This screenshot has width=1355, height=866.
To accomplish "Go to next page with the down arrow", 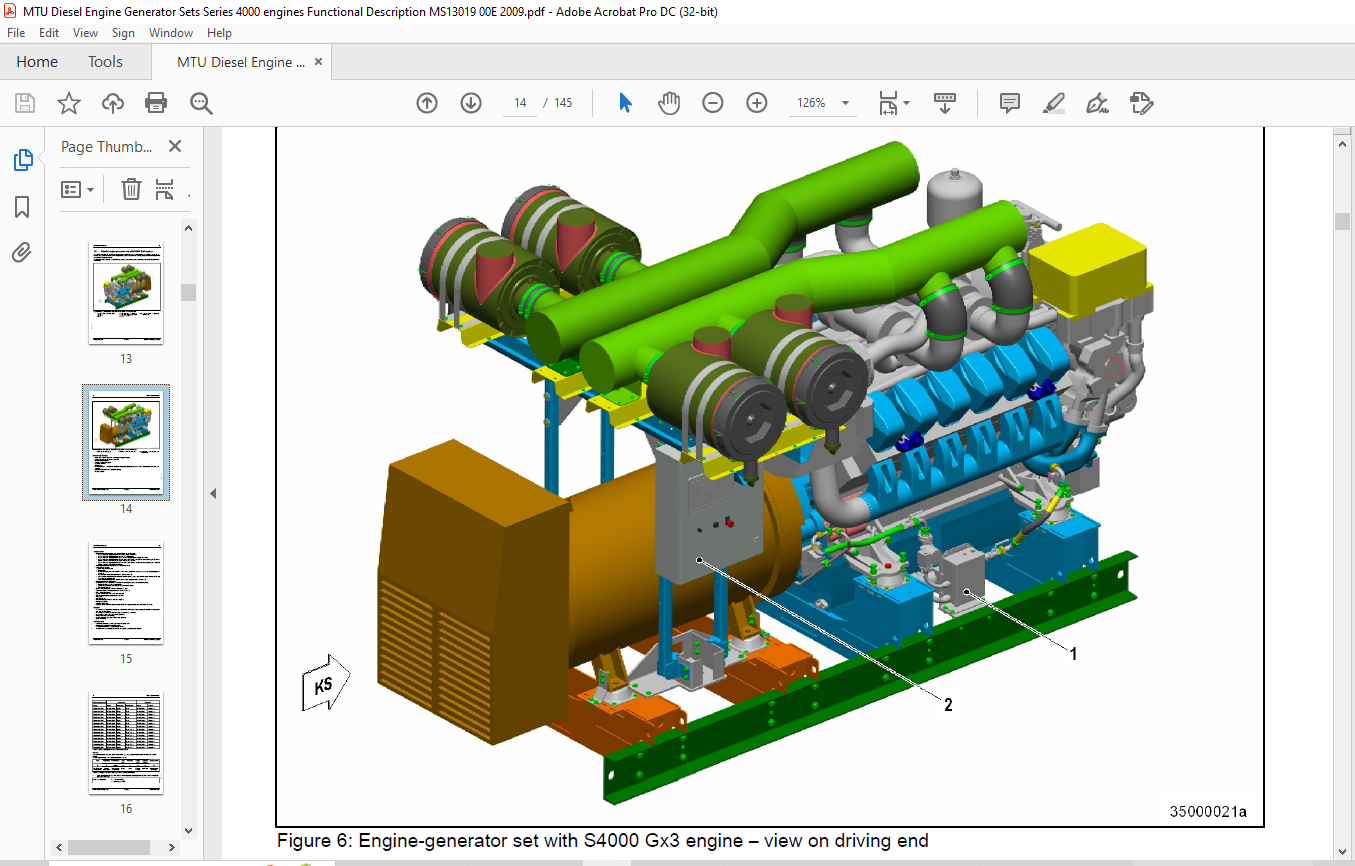I will (x=471, y=103).
